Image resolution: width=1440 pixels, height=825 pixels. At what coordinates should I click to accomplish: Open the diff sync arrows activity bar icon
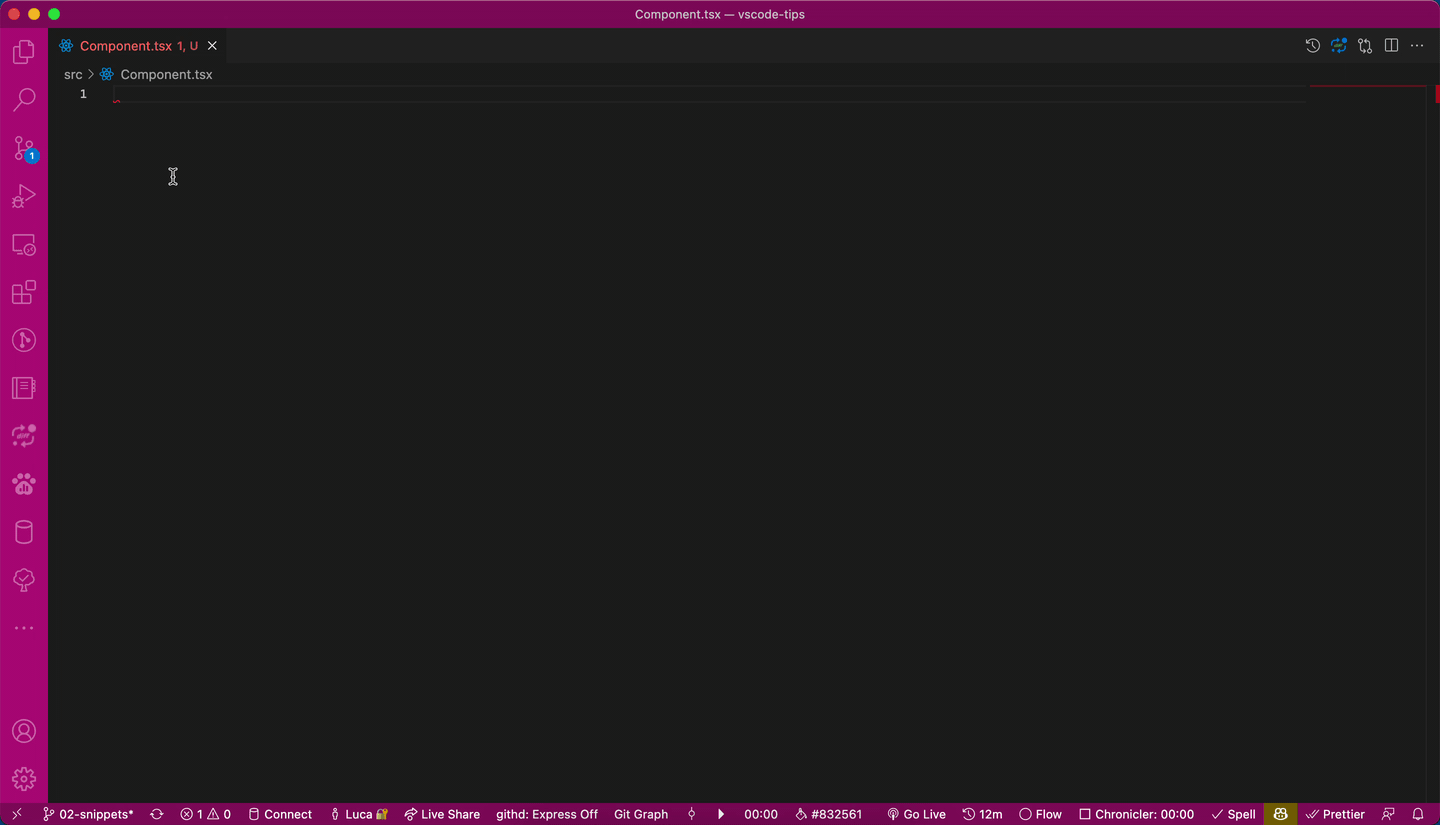point(24,436)
